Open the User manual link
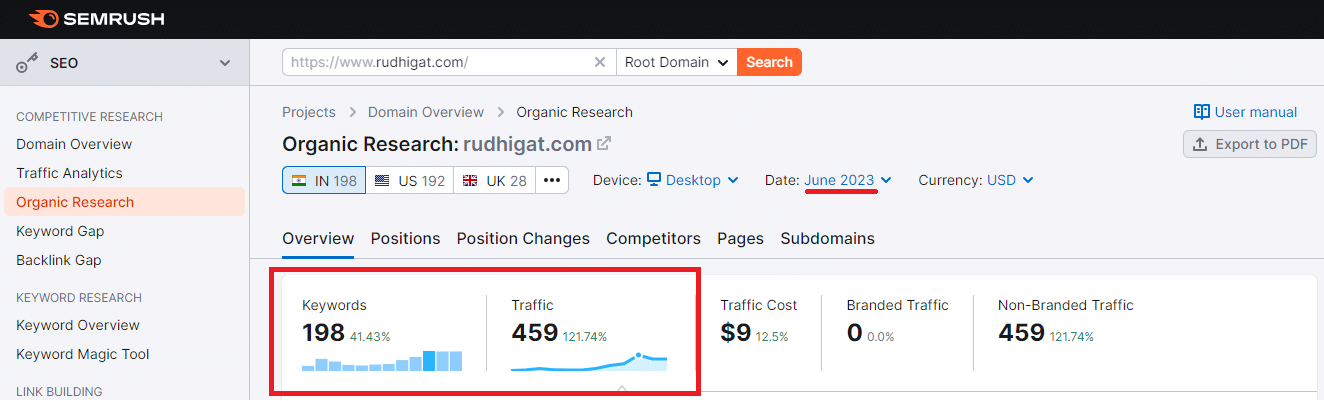Viewport: 1324px width, 401px height. 1256,112
